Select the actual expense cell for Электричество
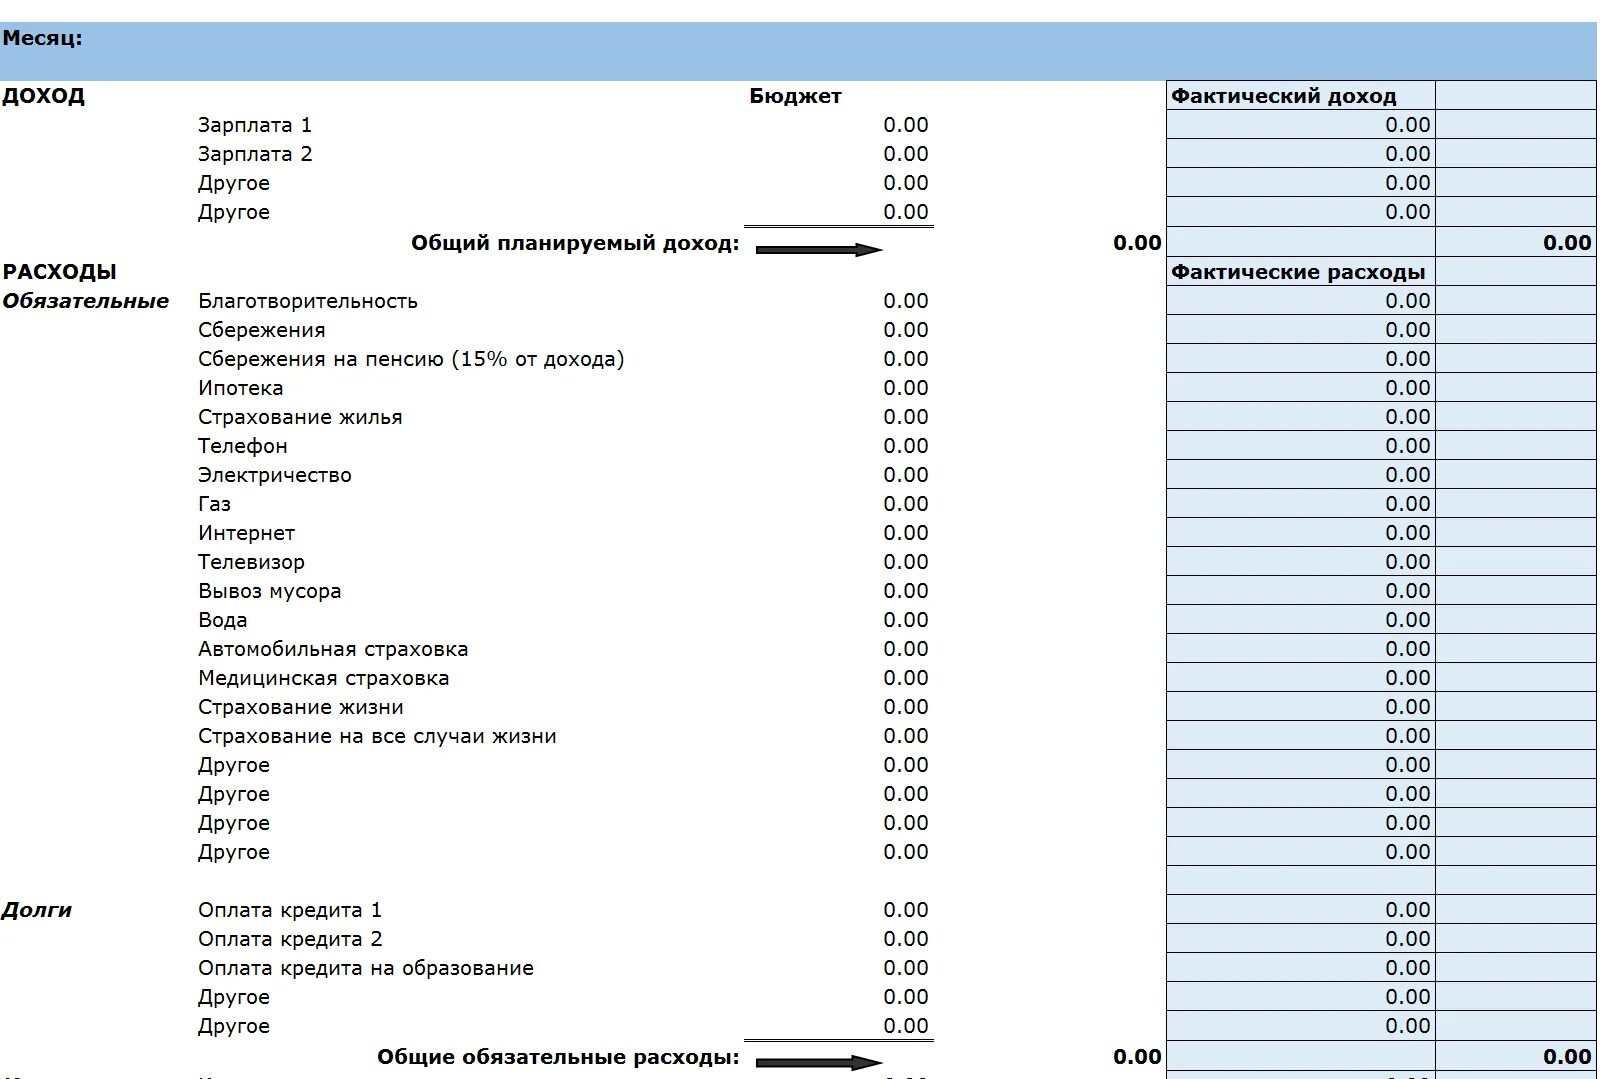Viewport: 1604px width, 1079px height. point(1300,475)
